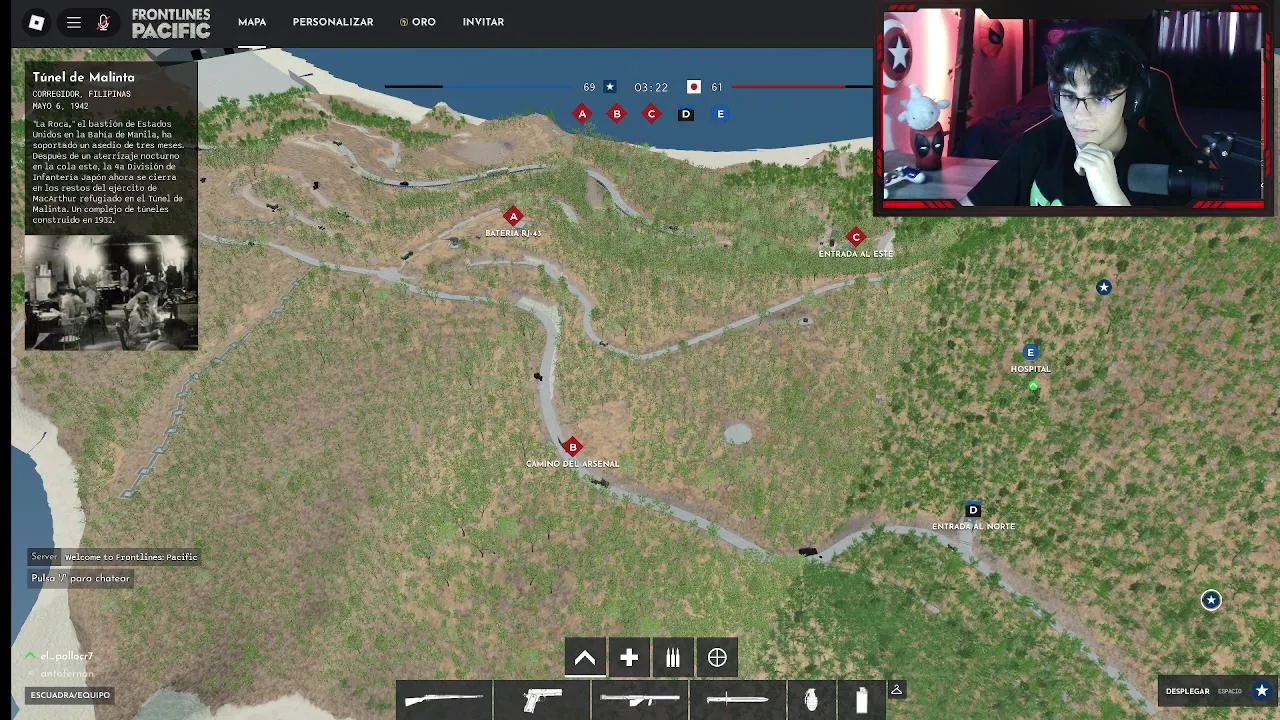Click the blue star spawn point near Hospital
Image resolution: width=1280 pixels, height=720 pixels.
1104,287
